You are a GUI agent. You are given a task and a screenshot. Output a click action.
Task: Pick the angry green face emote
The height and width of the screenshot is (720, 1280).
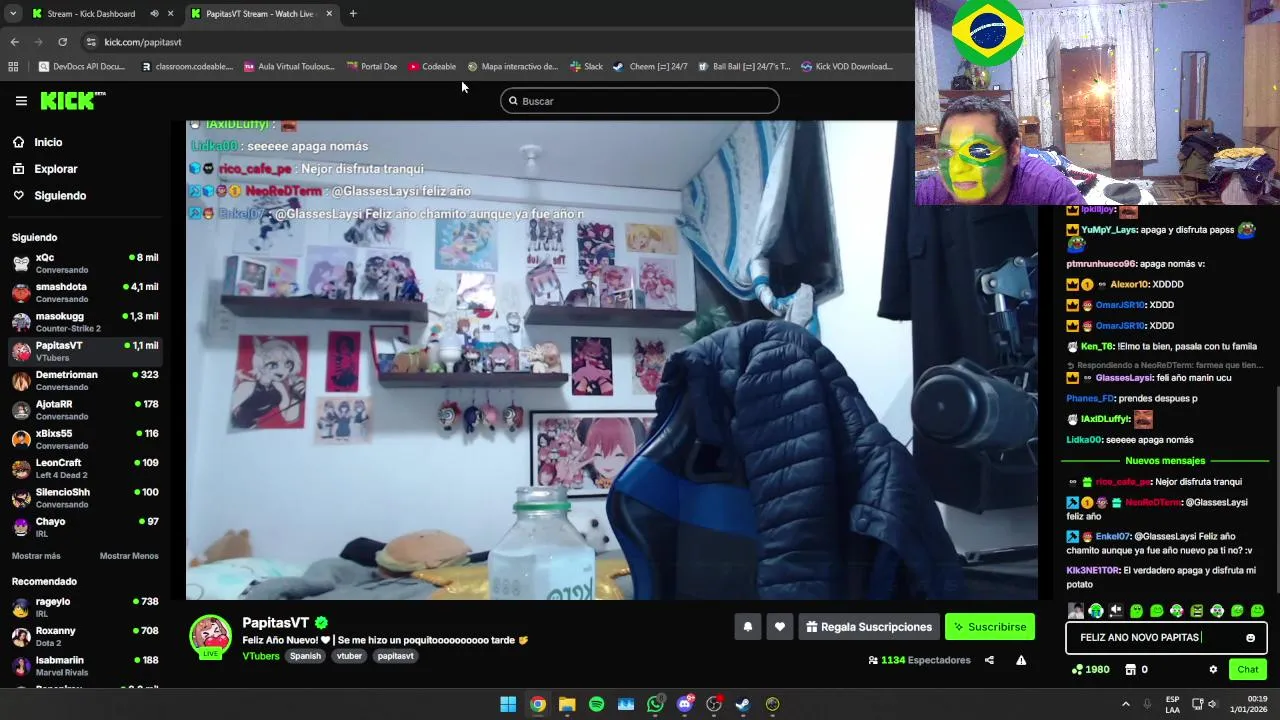tap(1197, 611)
